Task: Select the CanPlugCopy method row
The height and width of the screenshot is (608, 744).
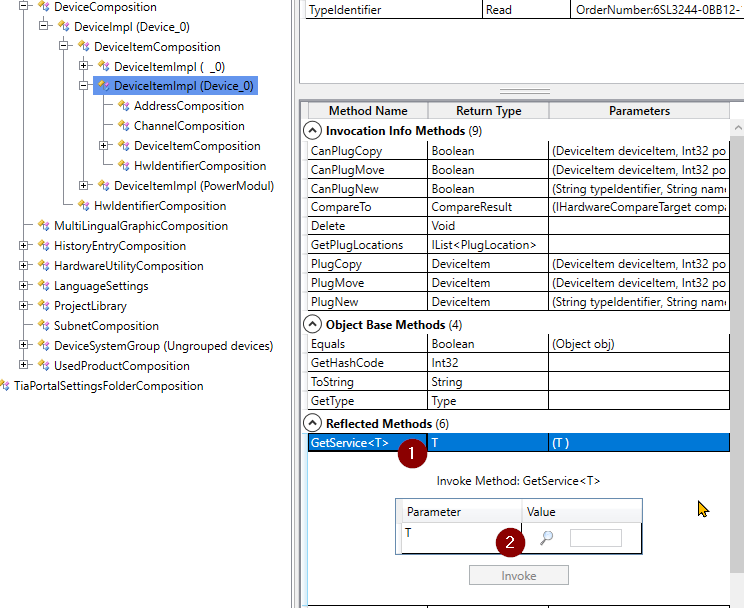Action: click(x=519, y=150)
